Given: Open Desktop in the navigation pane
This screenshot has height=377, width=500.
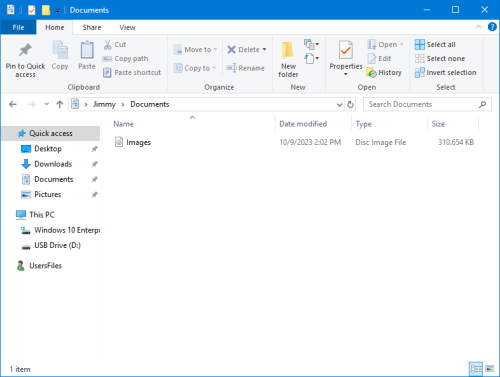Looking at the screenshot, I should pos(48,149).
